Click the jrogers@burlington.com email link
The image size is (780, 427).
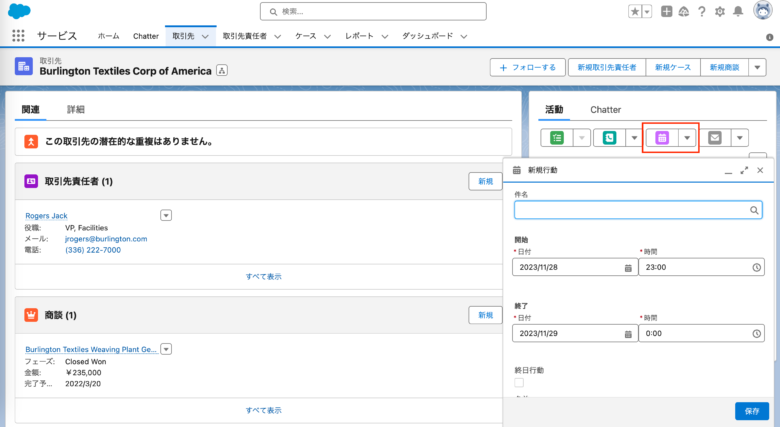coord(106,239)
